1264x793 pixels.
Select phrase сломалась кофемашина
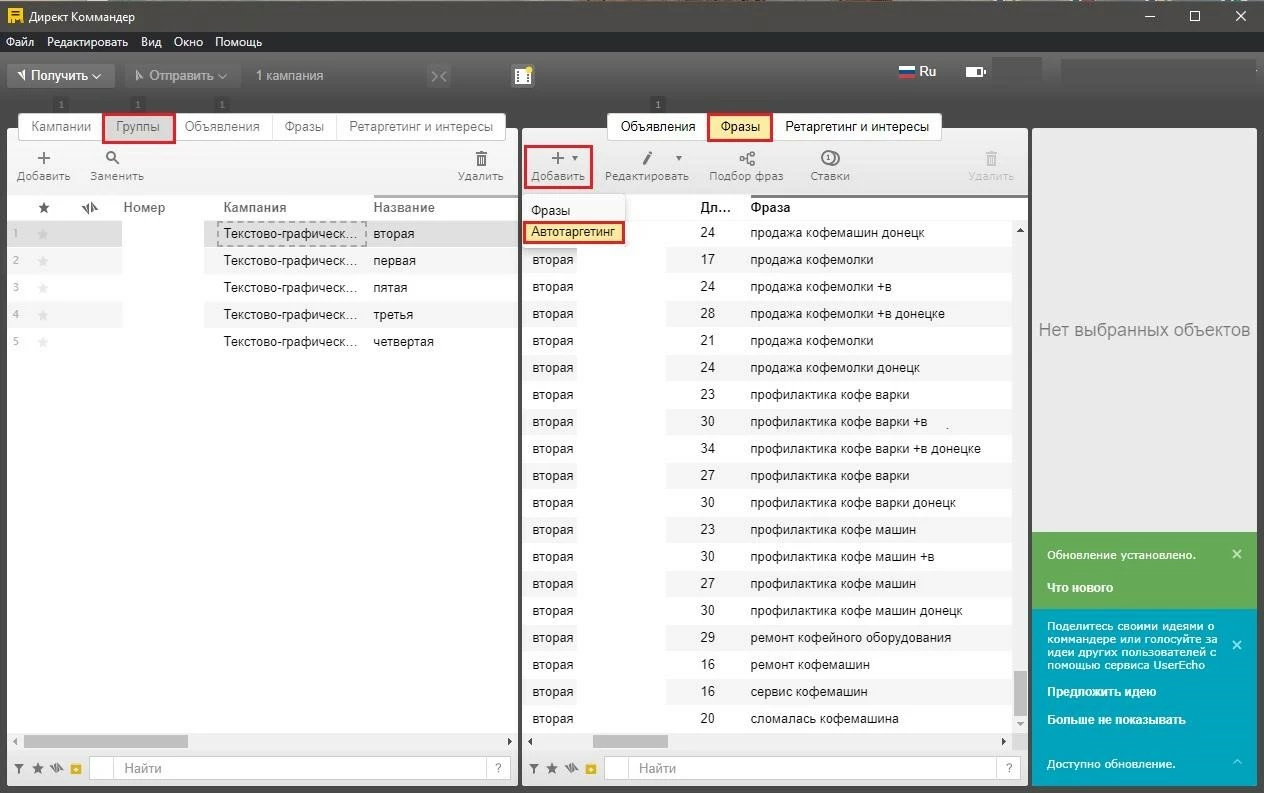824,718
